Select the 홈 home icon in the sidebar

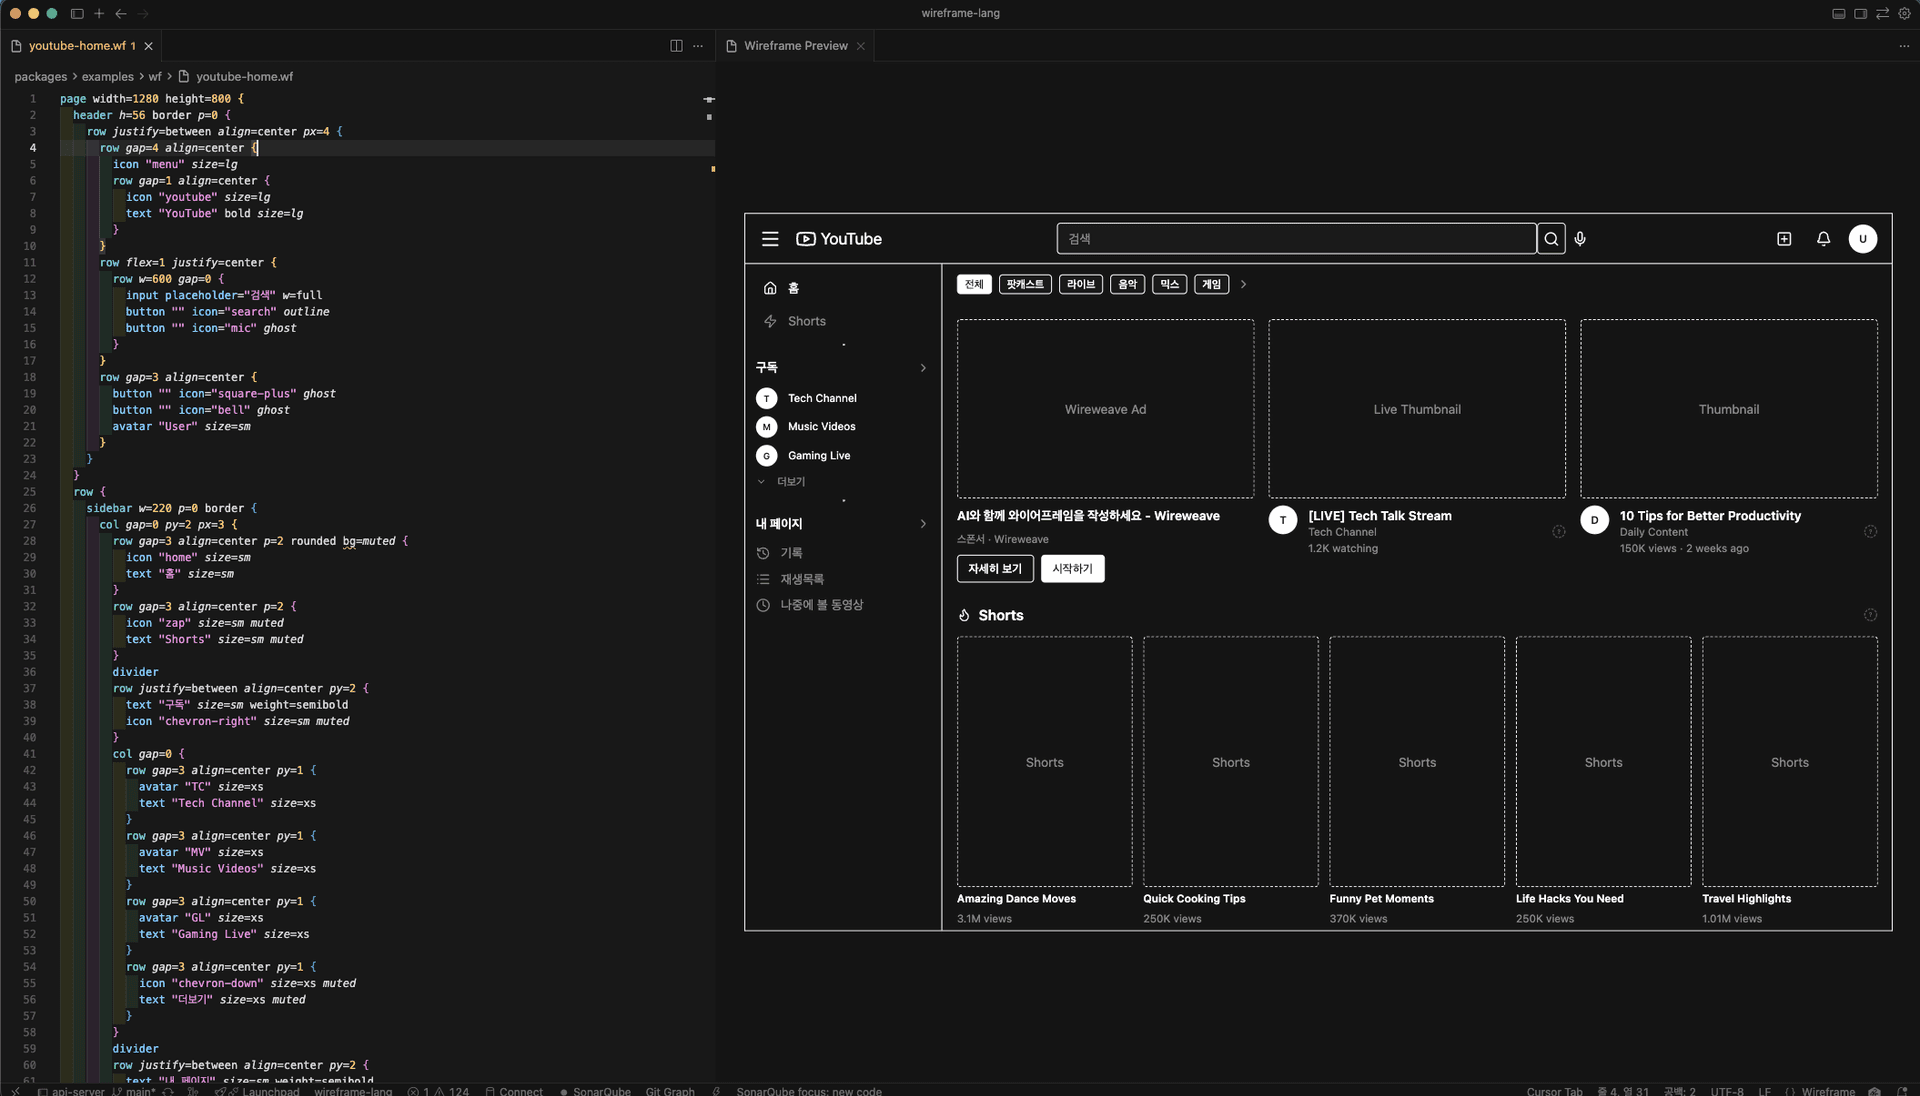pyautogui.click(x=768, y=288)
